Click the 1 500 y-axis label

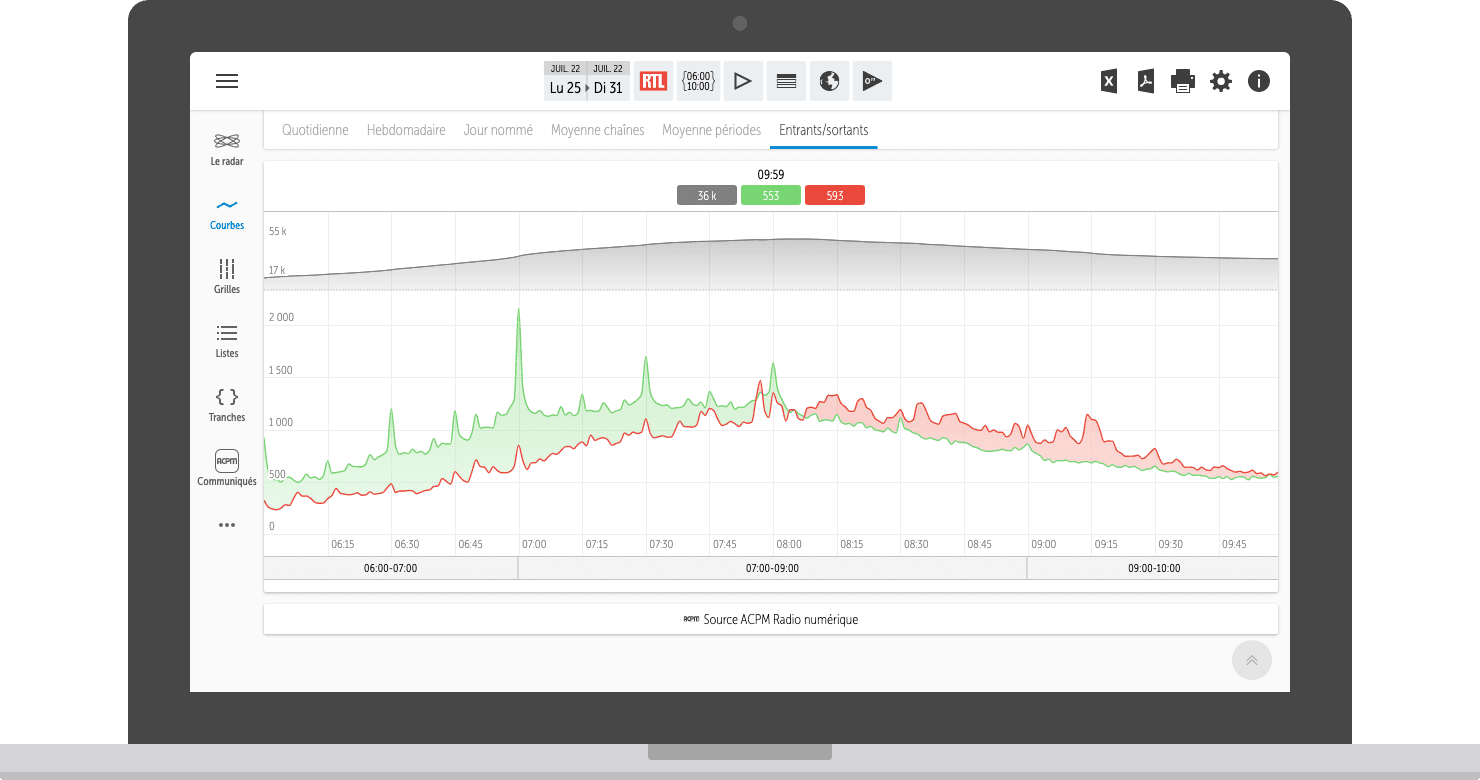pyautogui.click(x=281, y=371)
